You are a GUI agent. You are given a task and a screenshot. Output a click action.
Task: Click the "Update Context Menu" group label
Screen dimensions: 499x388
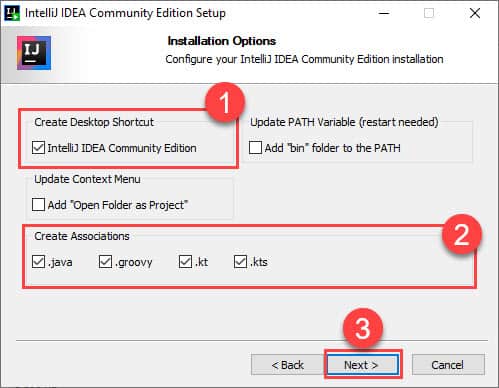point(87,179)
